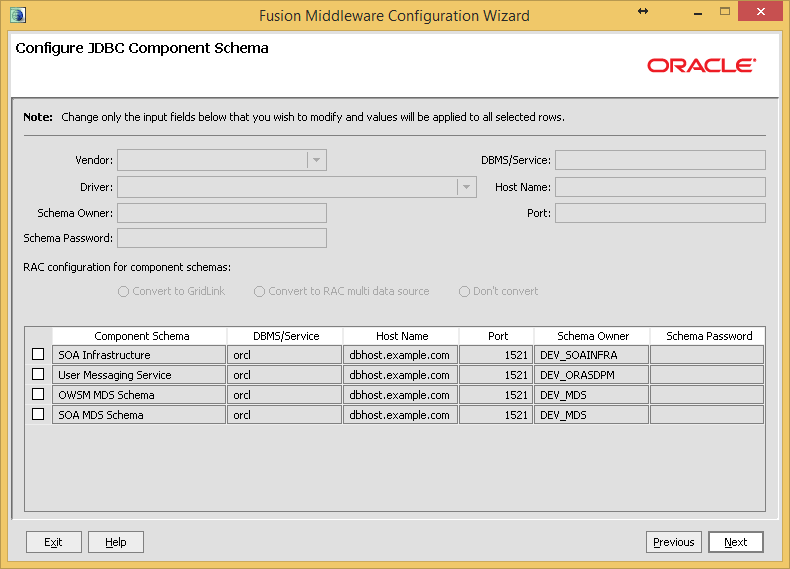Minimize the Configuration Wizard window
Screen dimensions: 790x569
pos(698,14)
